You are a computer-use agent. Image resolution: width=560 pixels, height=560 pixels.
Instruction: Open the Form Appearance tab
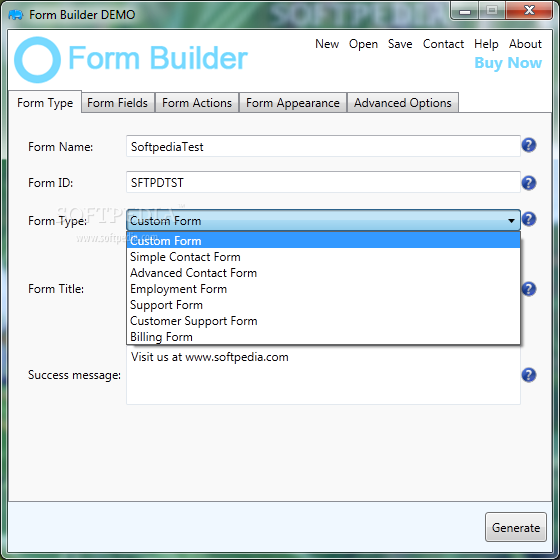(292, 103)
